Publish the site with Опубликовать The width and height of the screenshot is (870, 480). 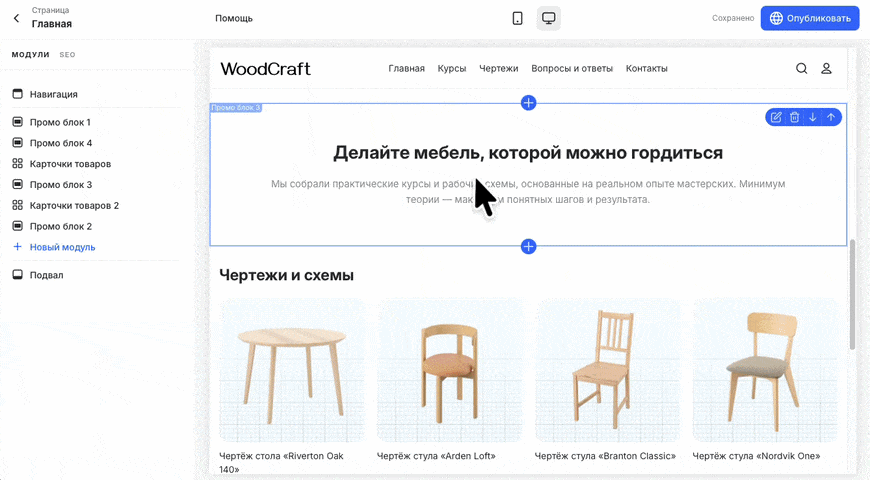pos(810,18)
